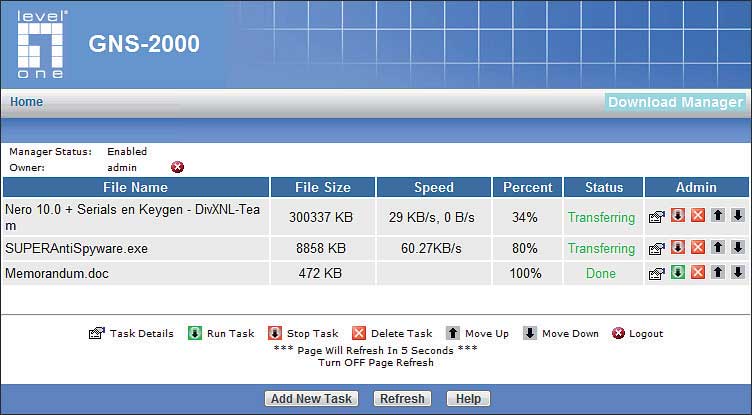Click the Move Down legend icon
The image size is (752, 415).
tap(530, 333)
